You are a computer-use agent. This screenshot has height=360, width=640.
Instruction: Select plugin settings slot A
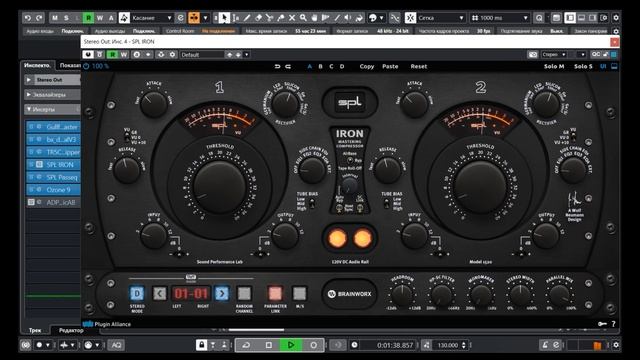(x=309, y=66)
